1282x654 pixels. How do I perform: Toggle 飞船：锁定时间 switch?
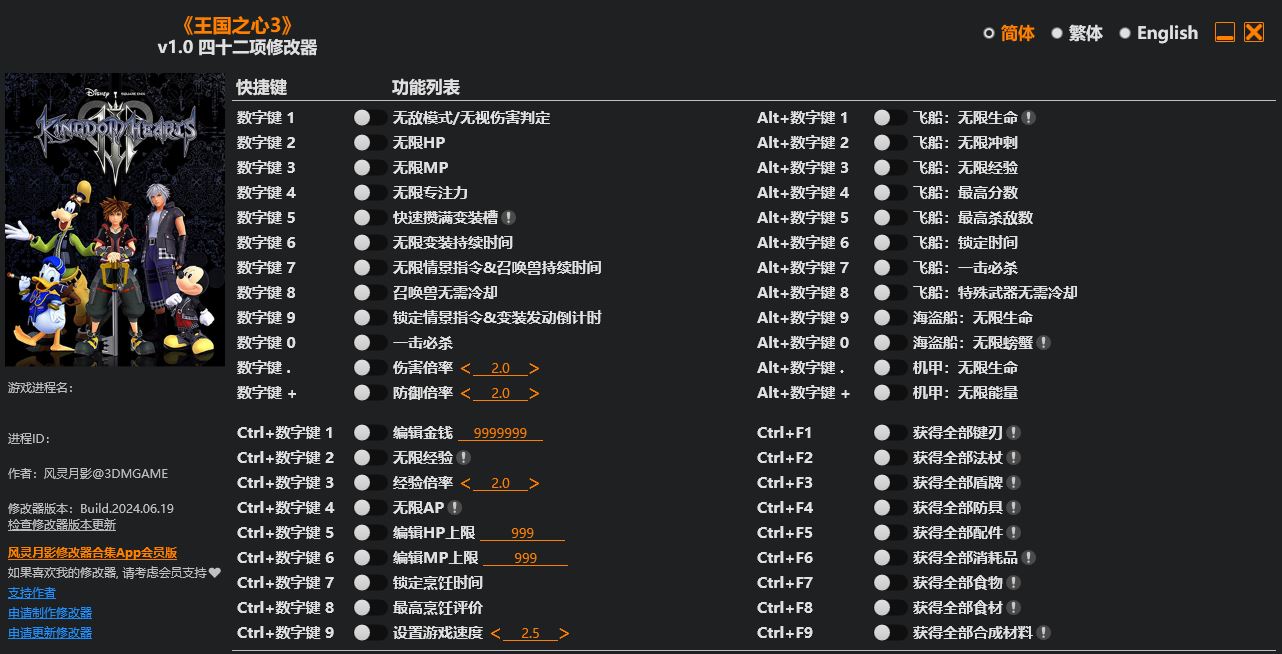(890, 243)
